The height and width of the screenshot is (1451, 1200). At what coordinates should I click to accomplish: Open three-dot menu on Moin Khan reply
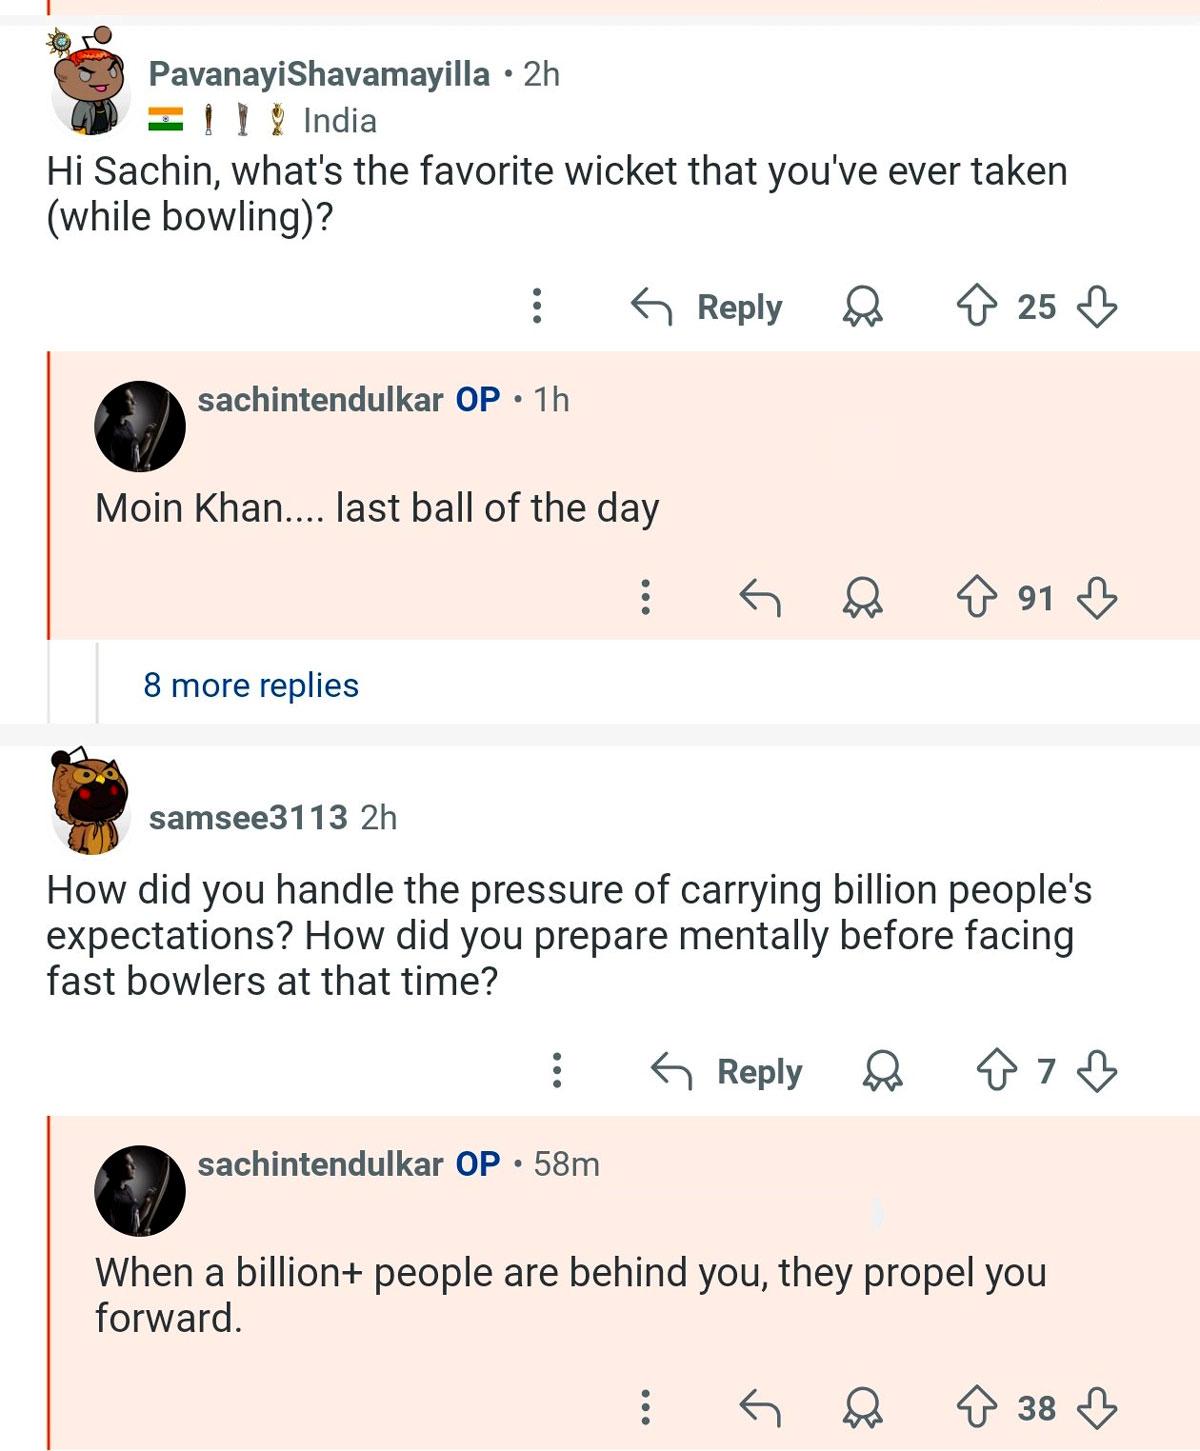click(646, 598)
